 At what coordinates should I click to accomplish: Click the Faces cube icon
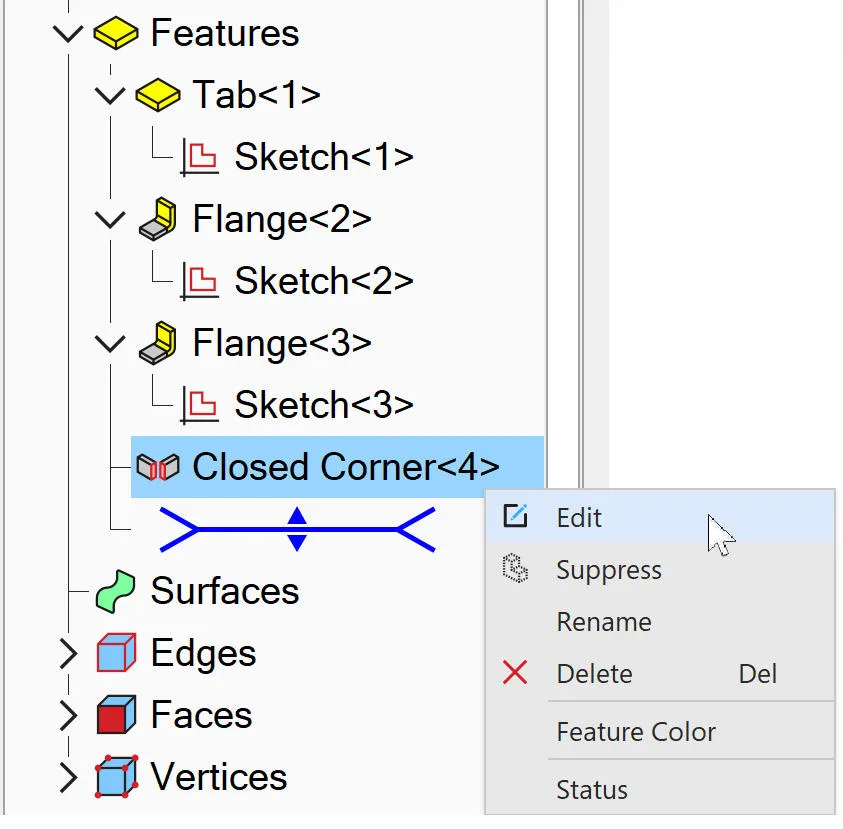pos(116,714)
